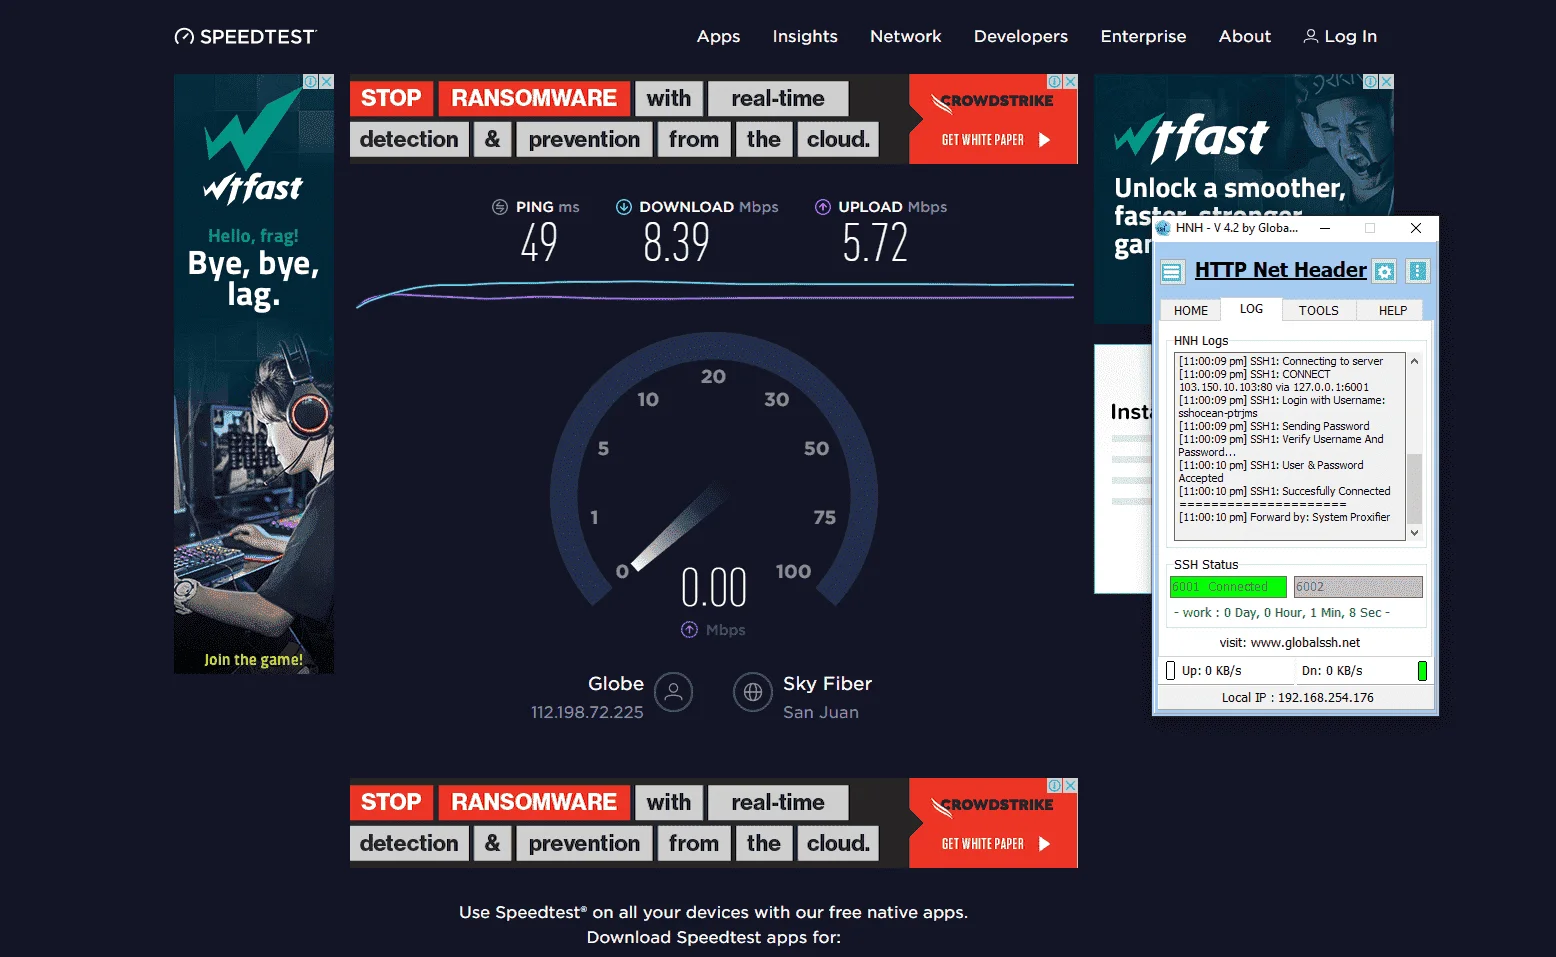1556x957 pixels.
Task: Click the San Juan location text
Action: click(x=820, y=712)
